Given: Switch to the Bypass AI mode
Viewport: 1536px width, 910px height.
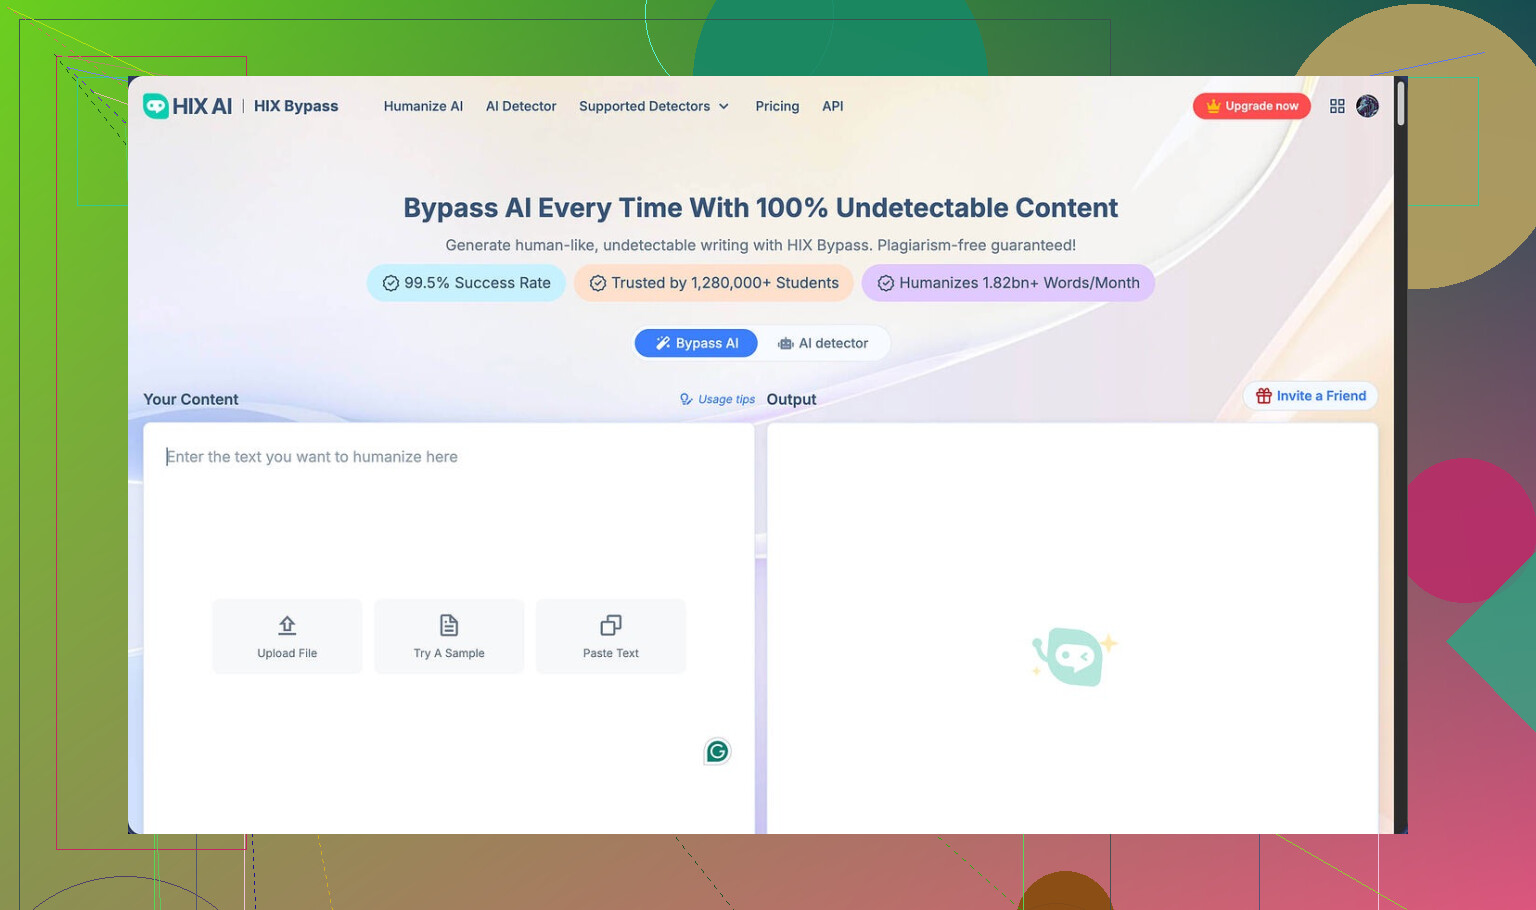Looking at the screenshot, I should (696, 343).
